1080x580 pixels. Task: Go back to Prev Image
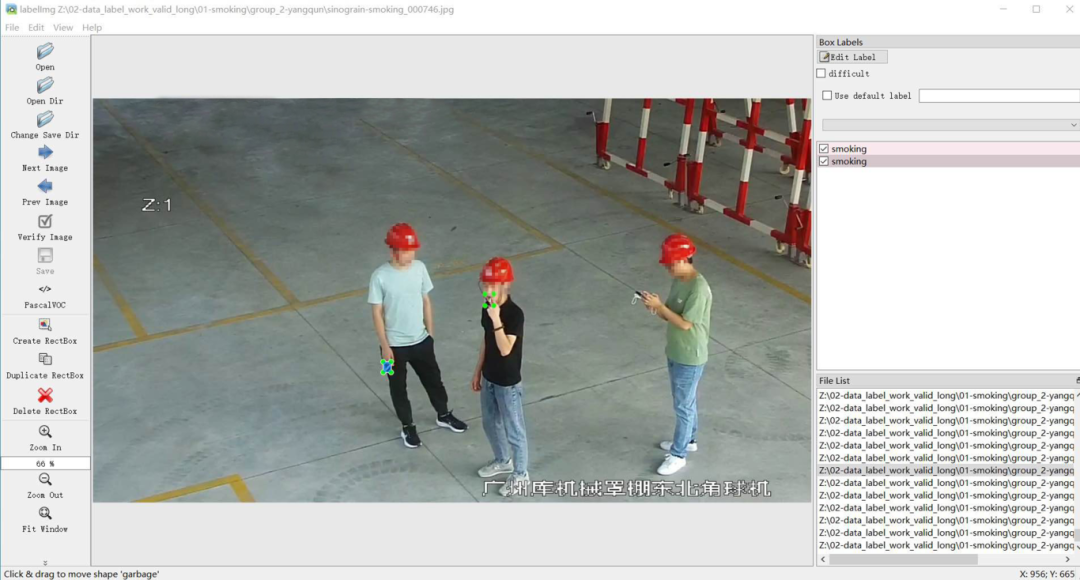pos(45,187)
